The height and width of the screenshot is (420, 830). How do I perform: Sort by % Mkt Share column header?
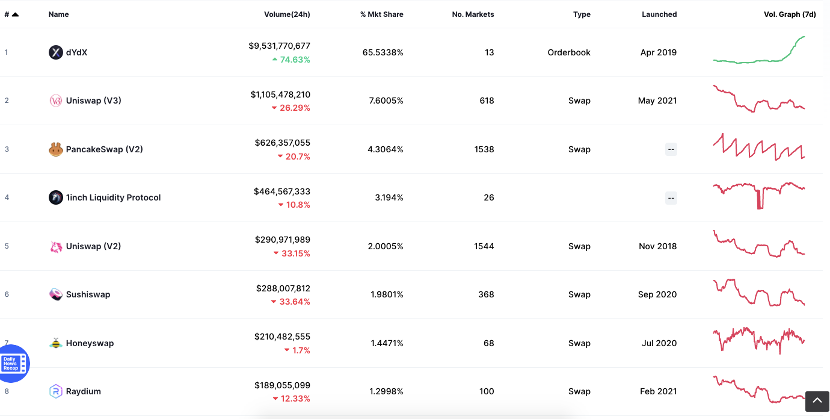(382, 14)
